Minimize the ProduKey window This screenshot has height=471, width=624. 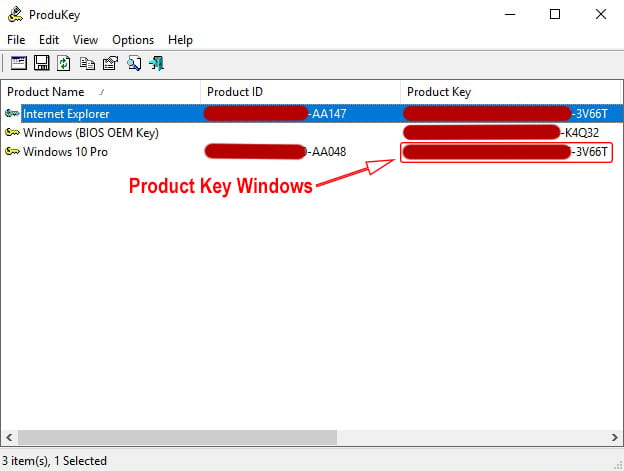(510, 15)
